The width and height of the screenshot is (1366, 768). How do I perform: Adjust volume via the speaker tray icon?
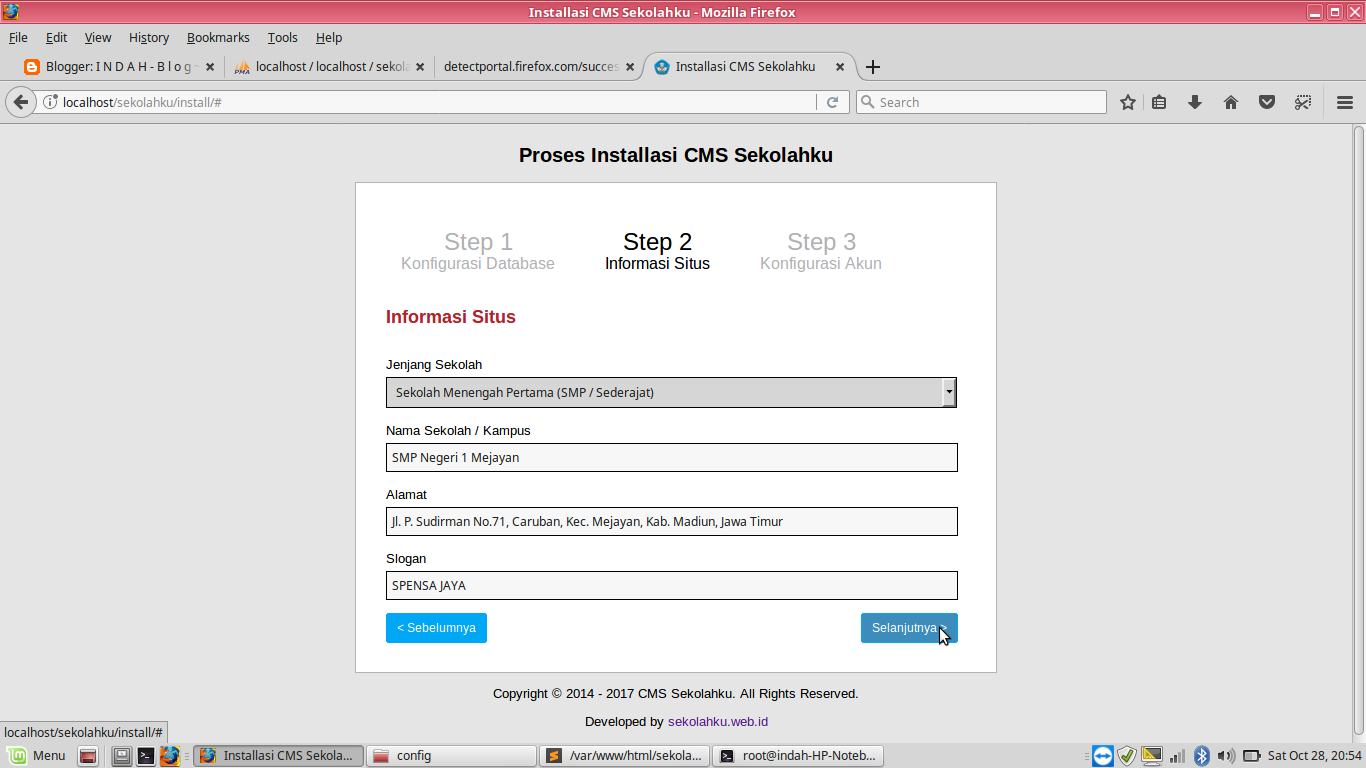(1225, 755)
